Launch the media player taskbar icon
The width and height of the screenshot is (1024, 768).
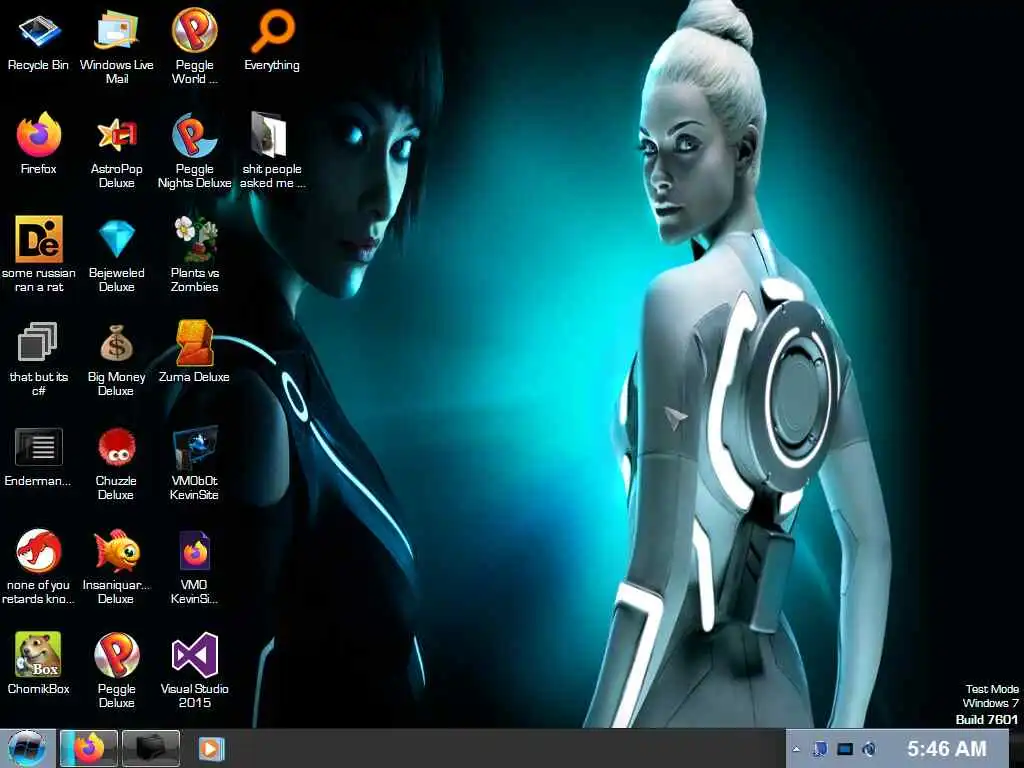coord(211,748)
